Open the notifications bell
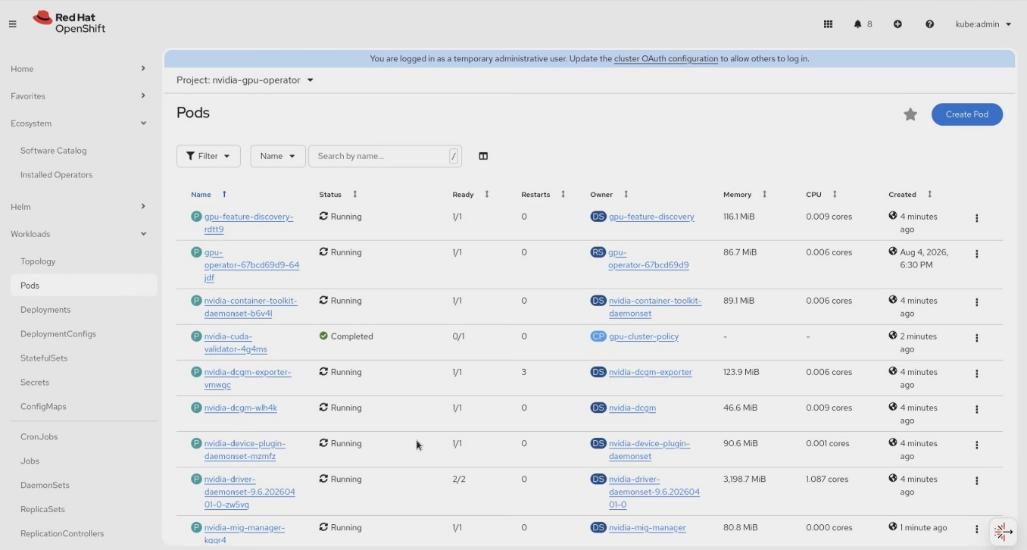The image size is (1027, 550). (x=857, y=24)
